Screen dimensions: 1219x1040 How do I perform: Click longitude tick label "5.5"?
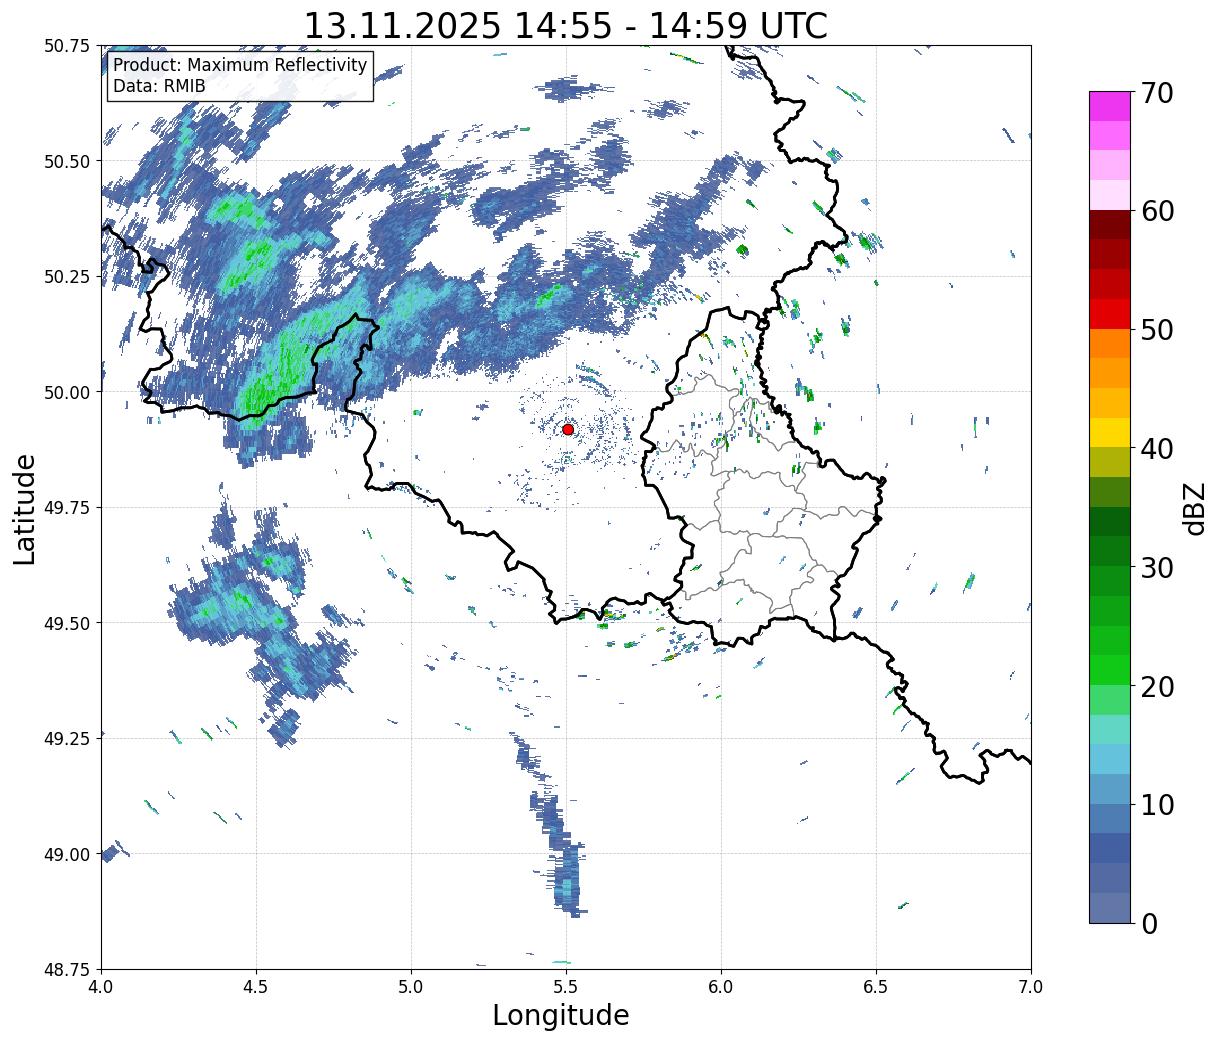(566, 987)
